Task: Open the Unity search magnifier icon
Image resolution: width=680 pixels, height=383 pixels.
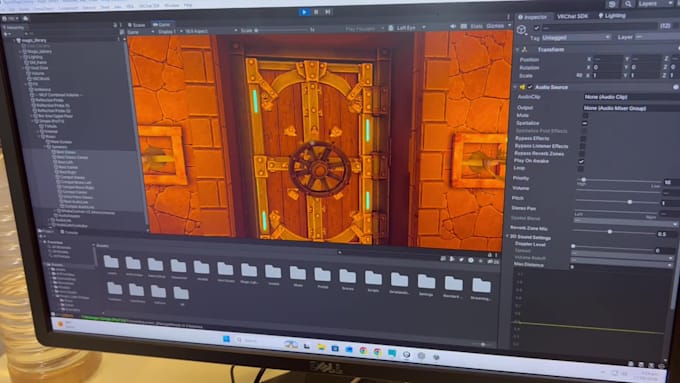Action: [628, 4]
